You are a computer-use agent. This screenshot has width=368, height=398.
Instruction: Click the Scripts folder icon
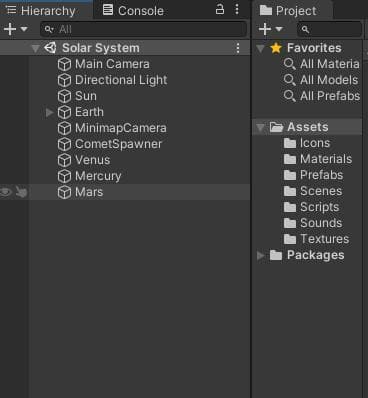pyautogui.click(x=290, y=207)
